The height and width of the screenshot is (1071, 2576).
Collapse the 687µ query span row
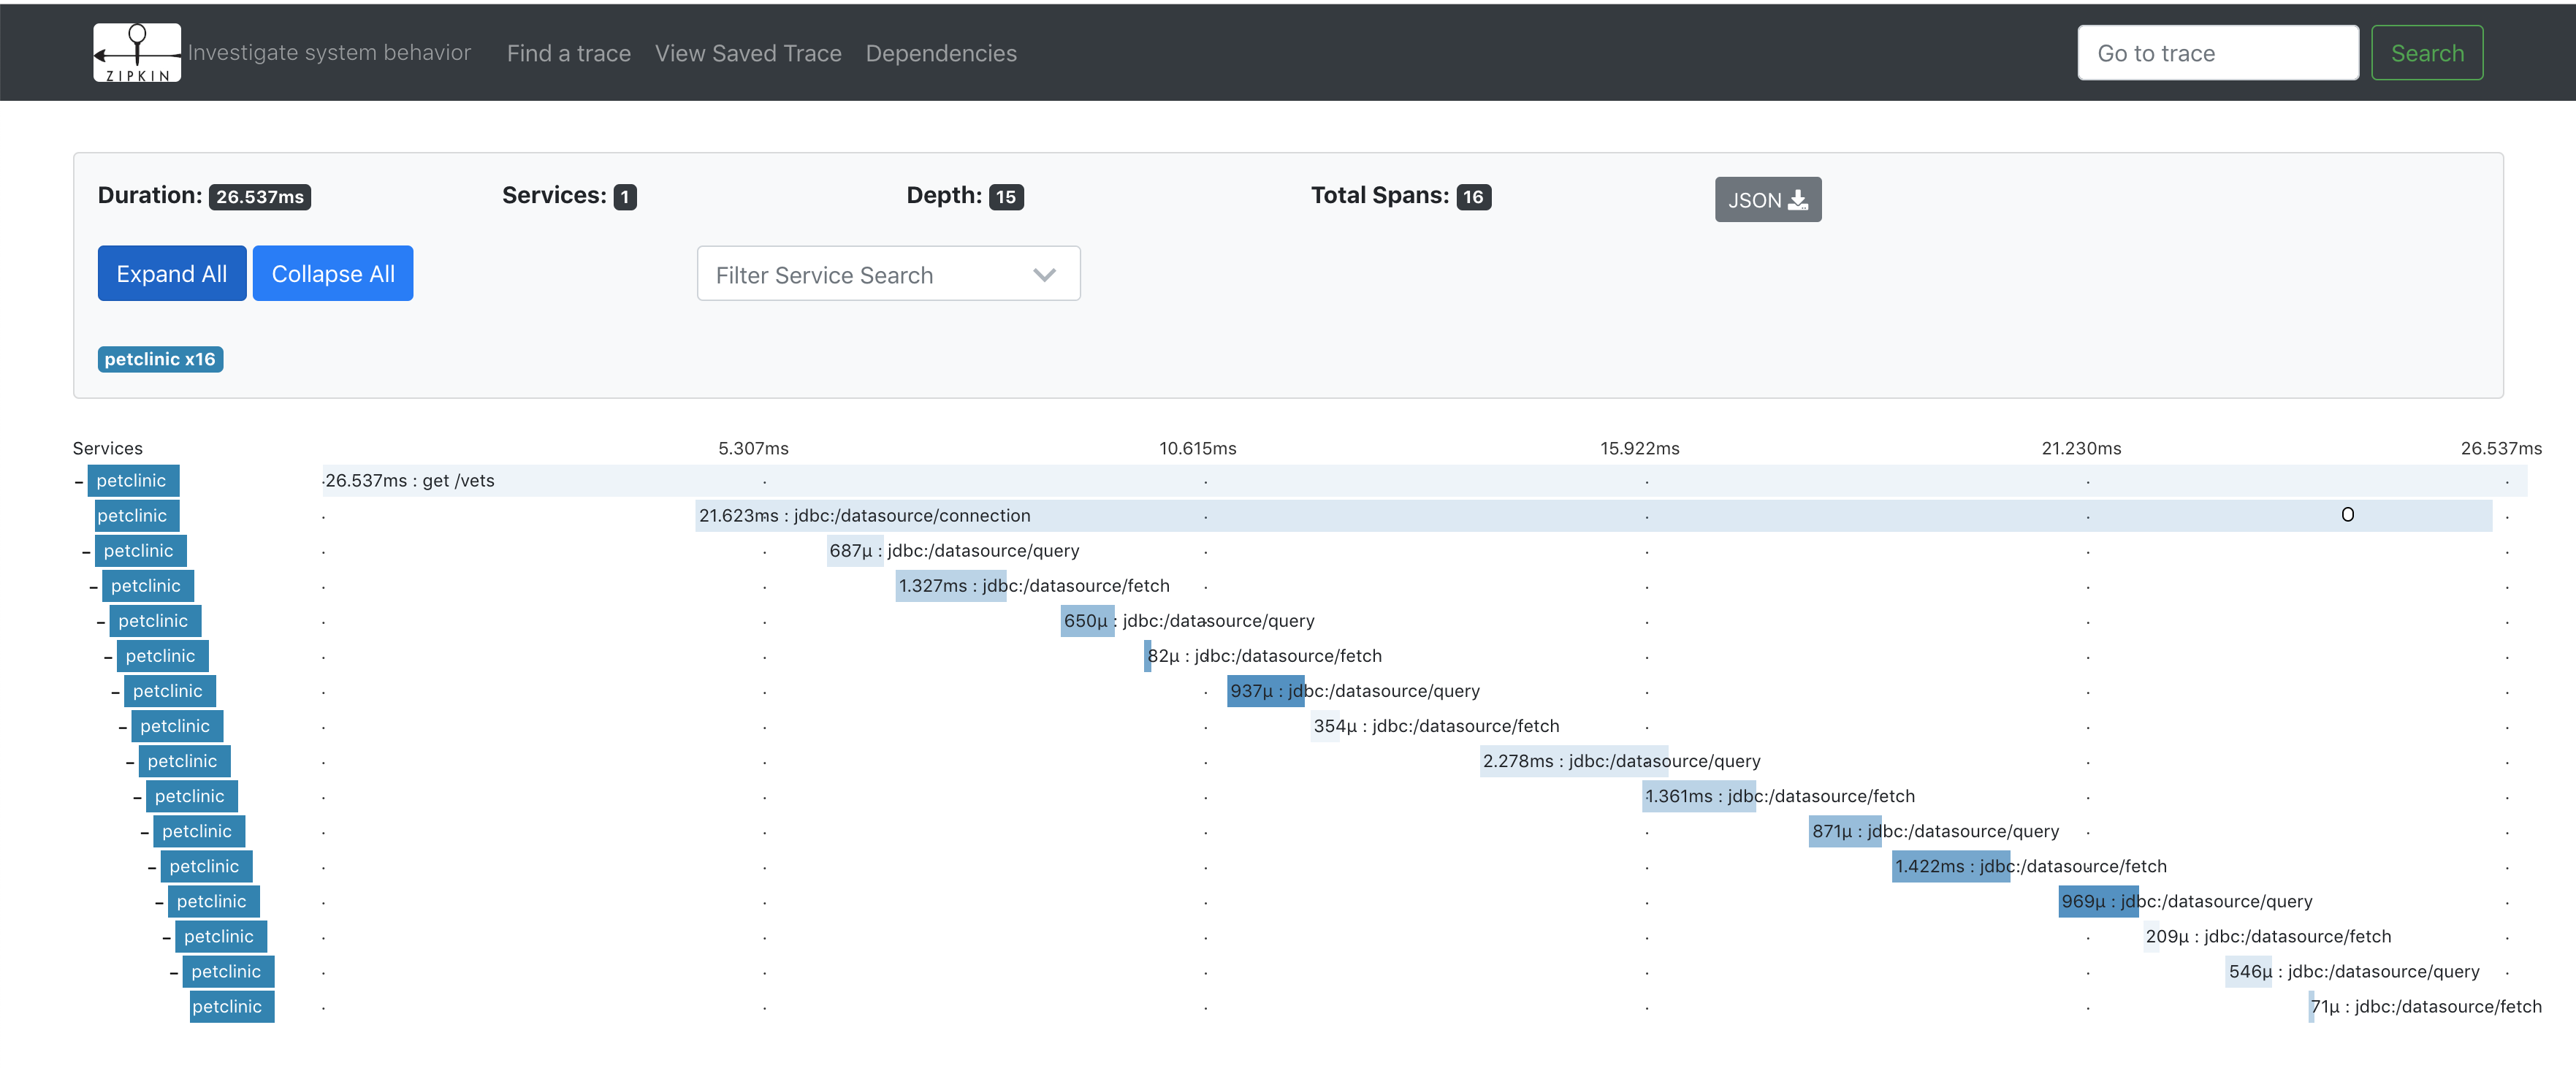point(86,552)
